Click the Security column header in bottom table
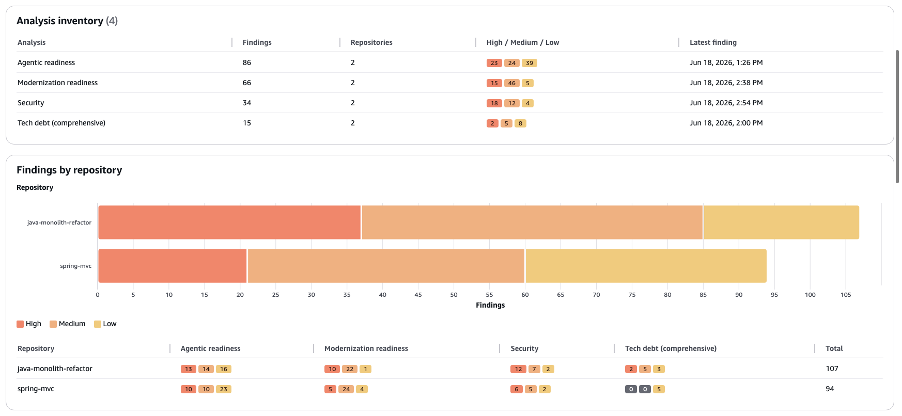Viewport: 902px width, 416px height. coord(524,349)
